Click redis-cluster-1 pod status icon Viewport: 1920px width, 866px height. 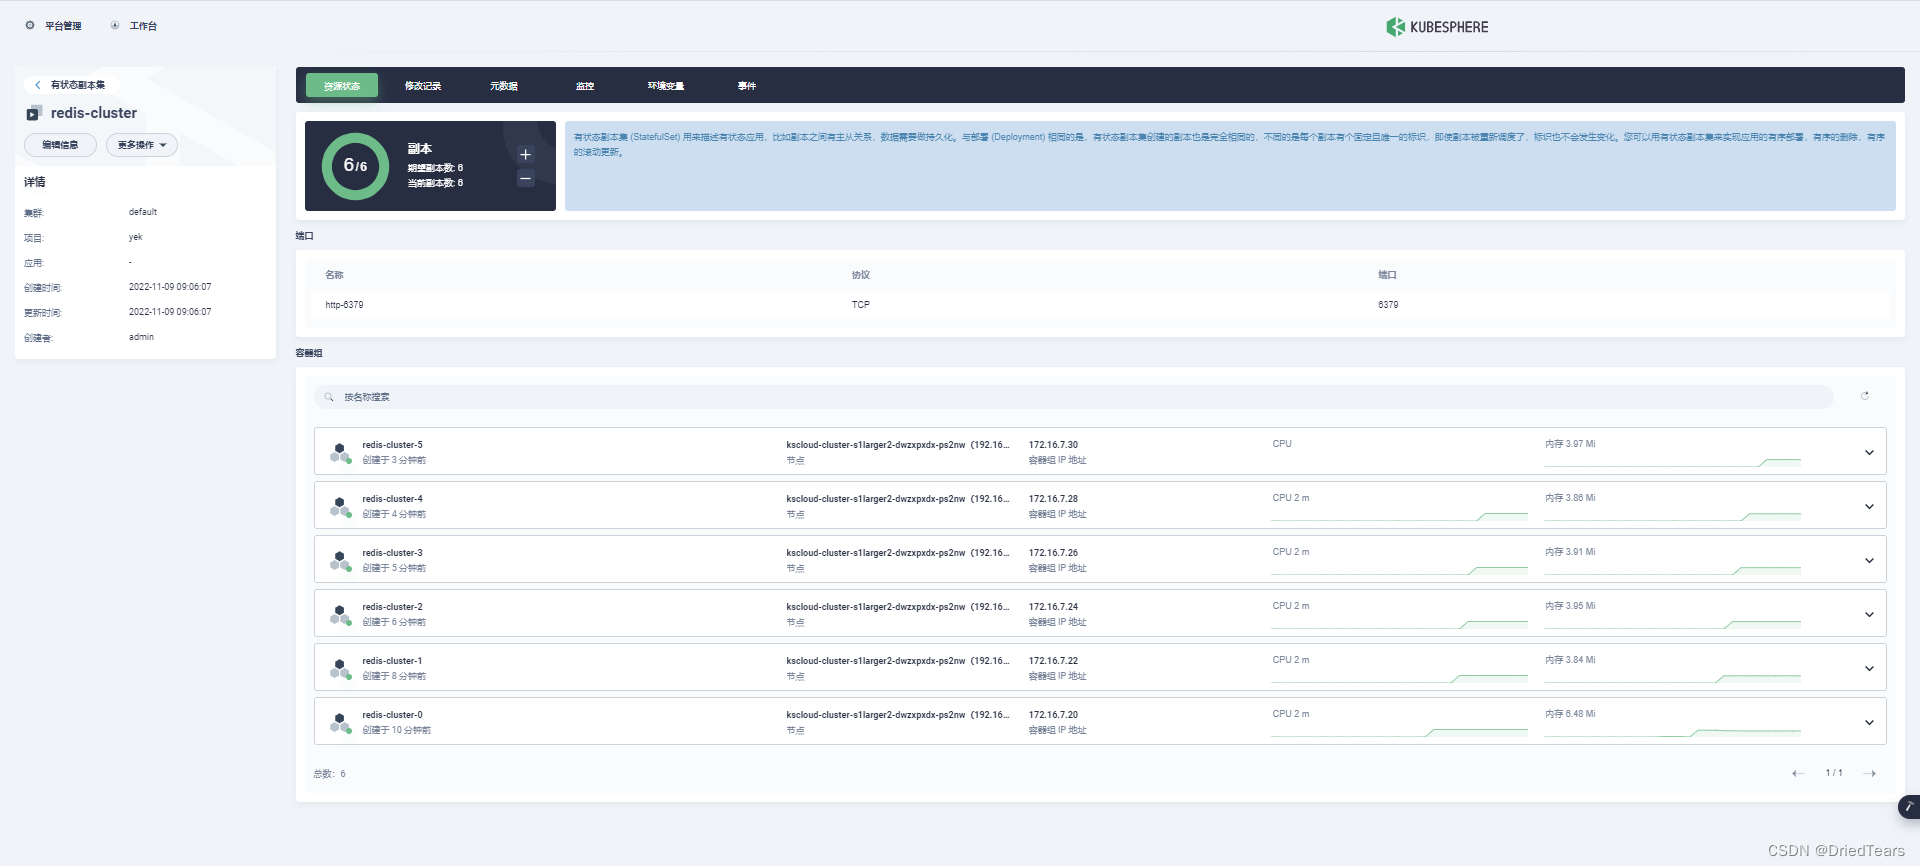tap(340, 669)
